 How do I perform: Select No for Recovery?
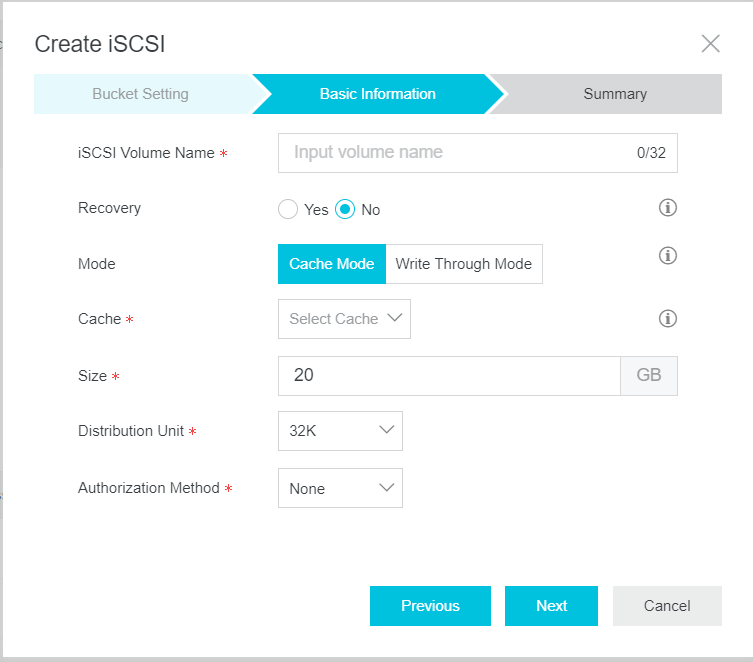click(x=345, y=209)
